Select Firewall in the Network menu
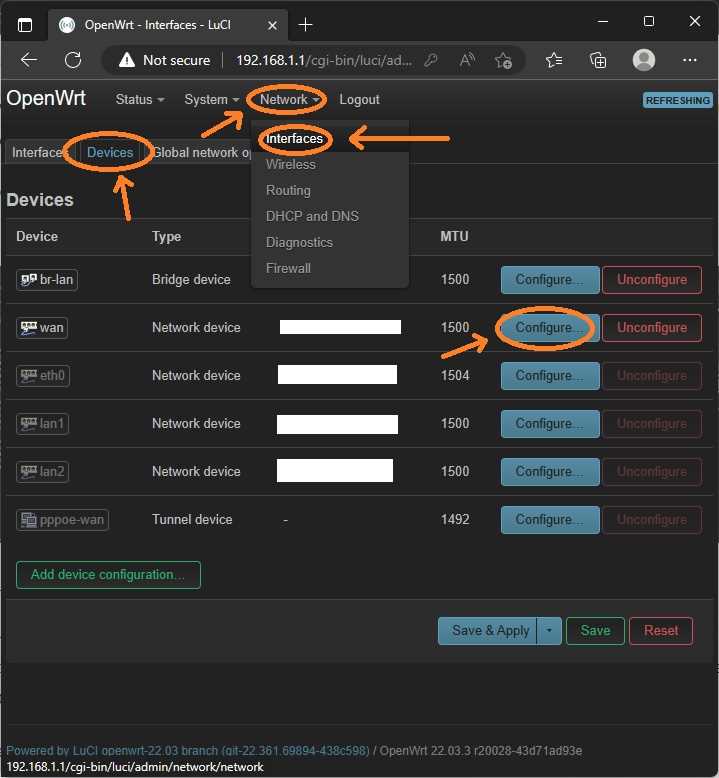The width and height of the screenshot is (719, 778). [288, 268]
